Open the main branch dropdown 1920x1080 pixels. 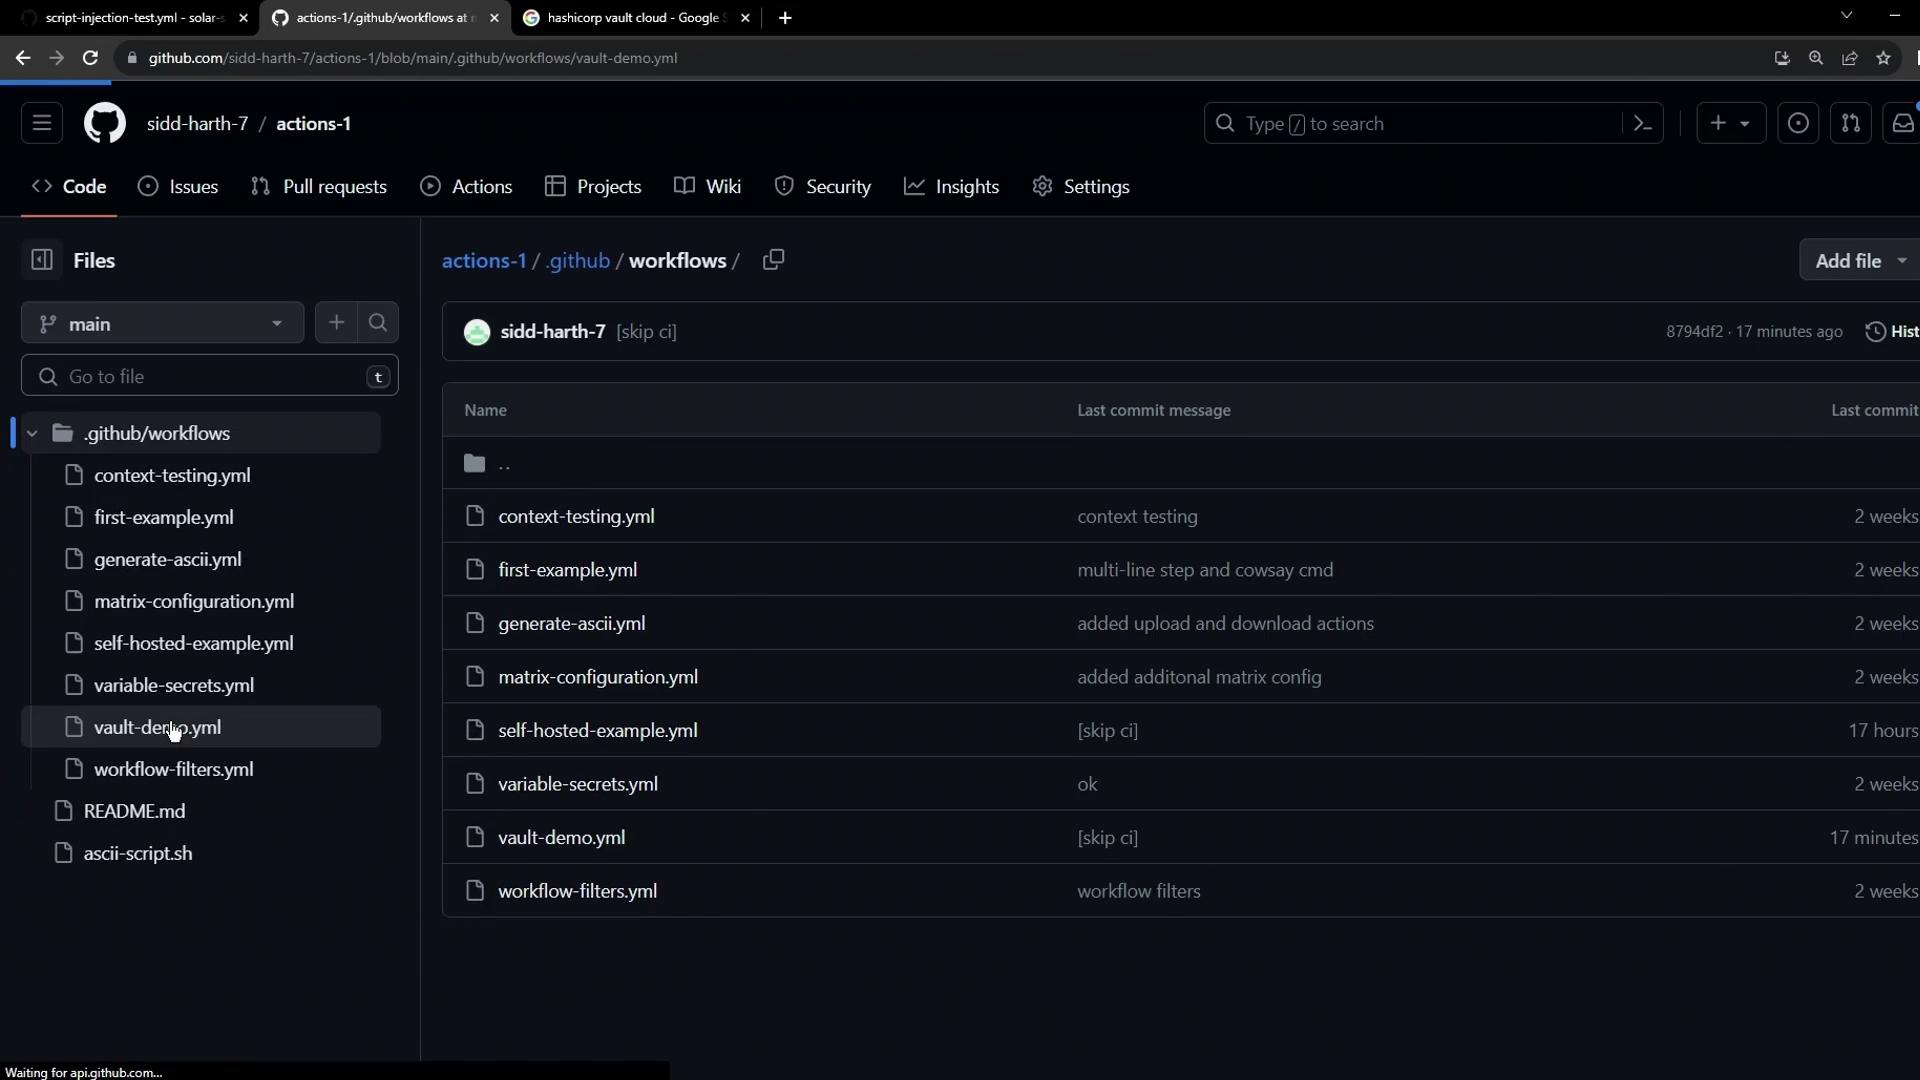click(162, 324)
